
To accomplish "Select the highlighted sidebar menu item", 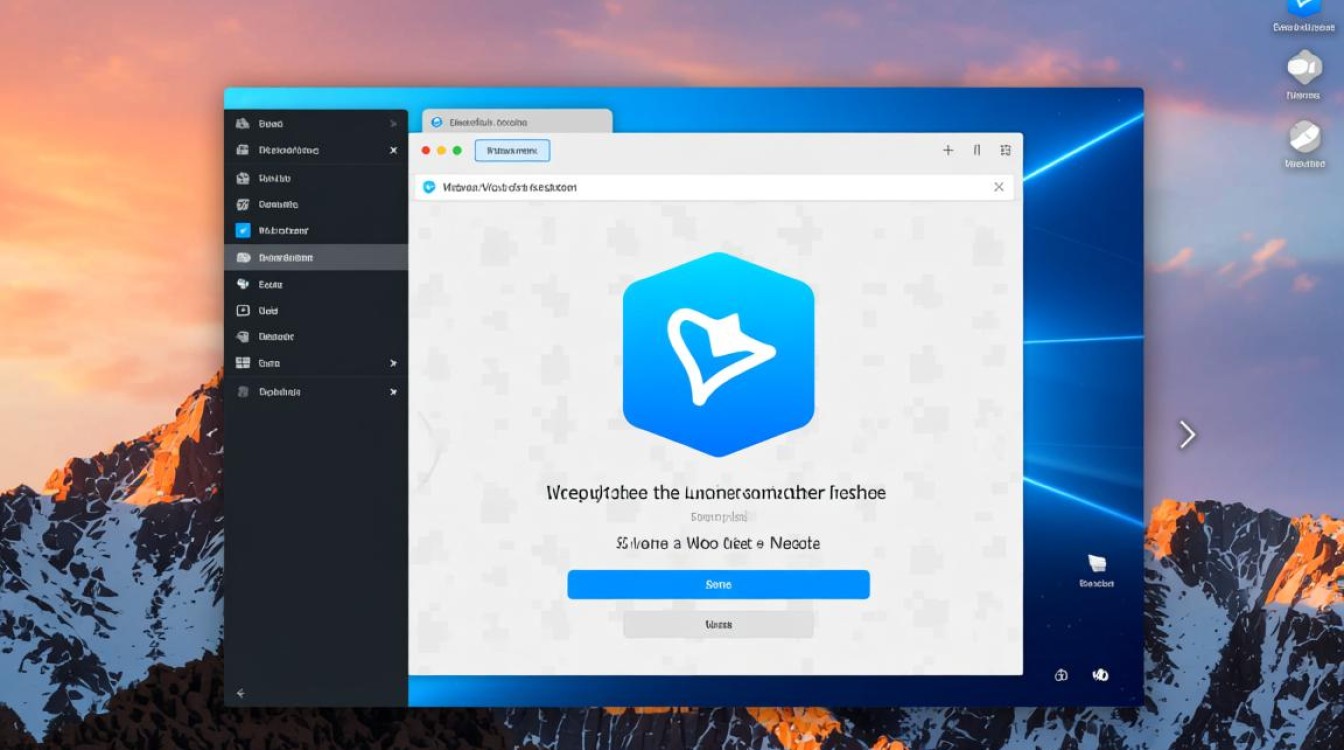I will pyautogui.click(x=315, y=257).
